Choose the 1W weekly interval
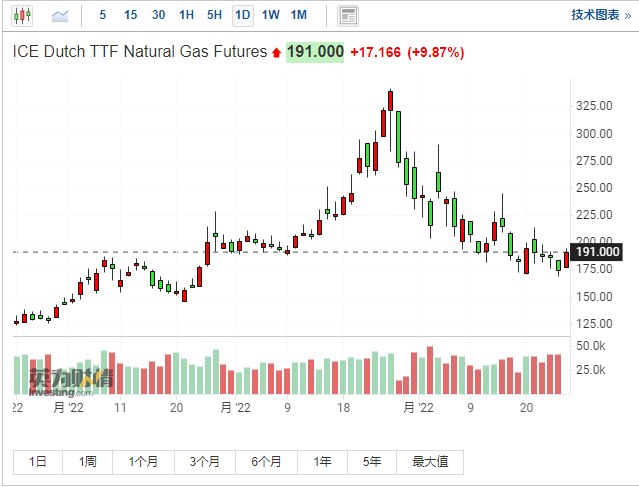Viewport: 639px width, 487px height. 270,15
